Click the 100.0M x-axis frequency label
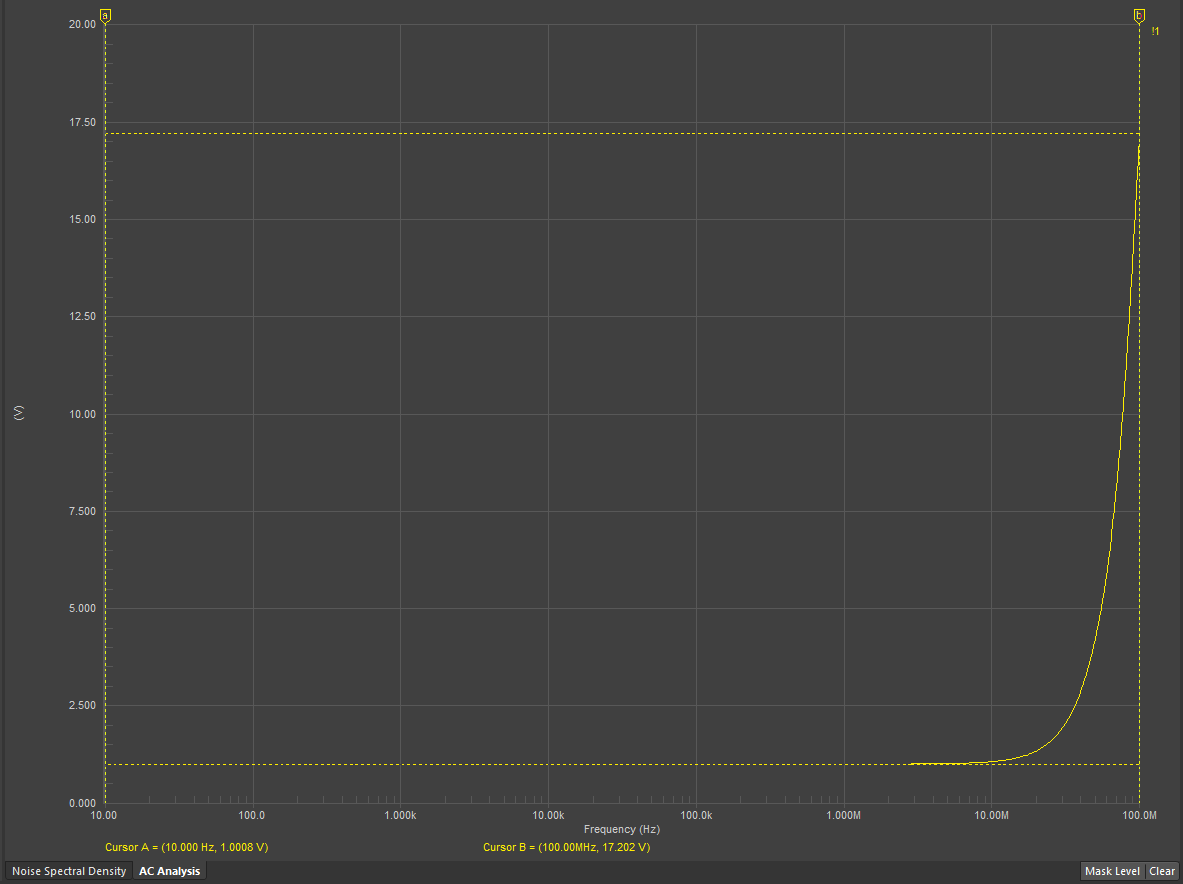 1139,815
